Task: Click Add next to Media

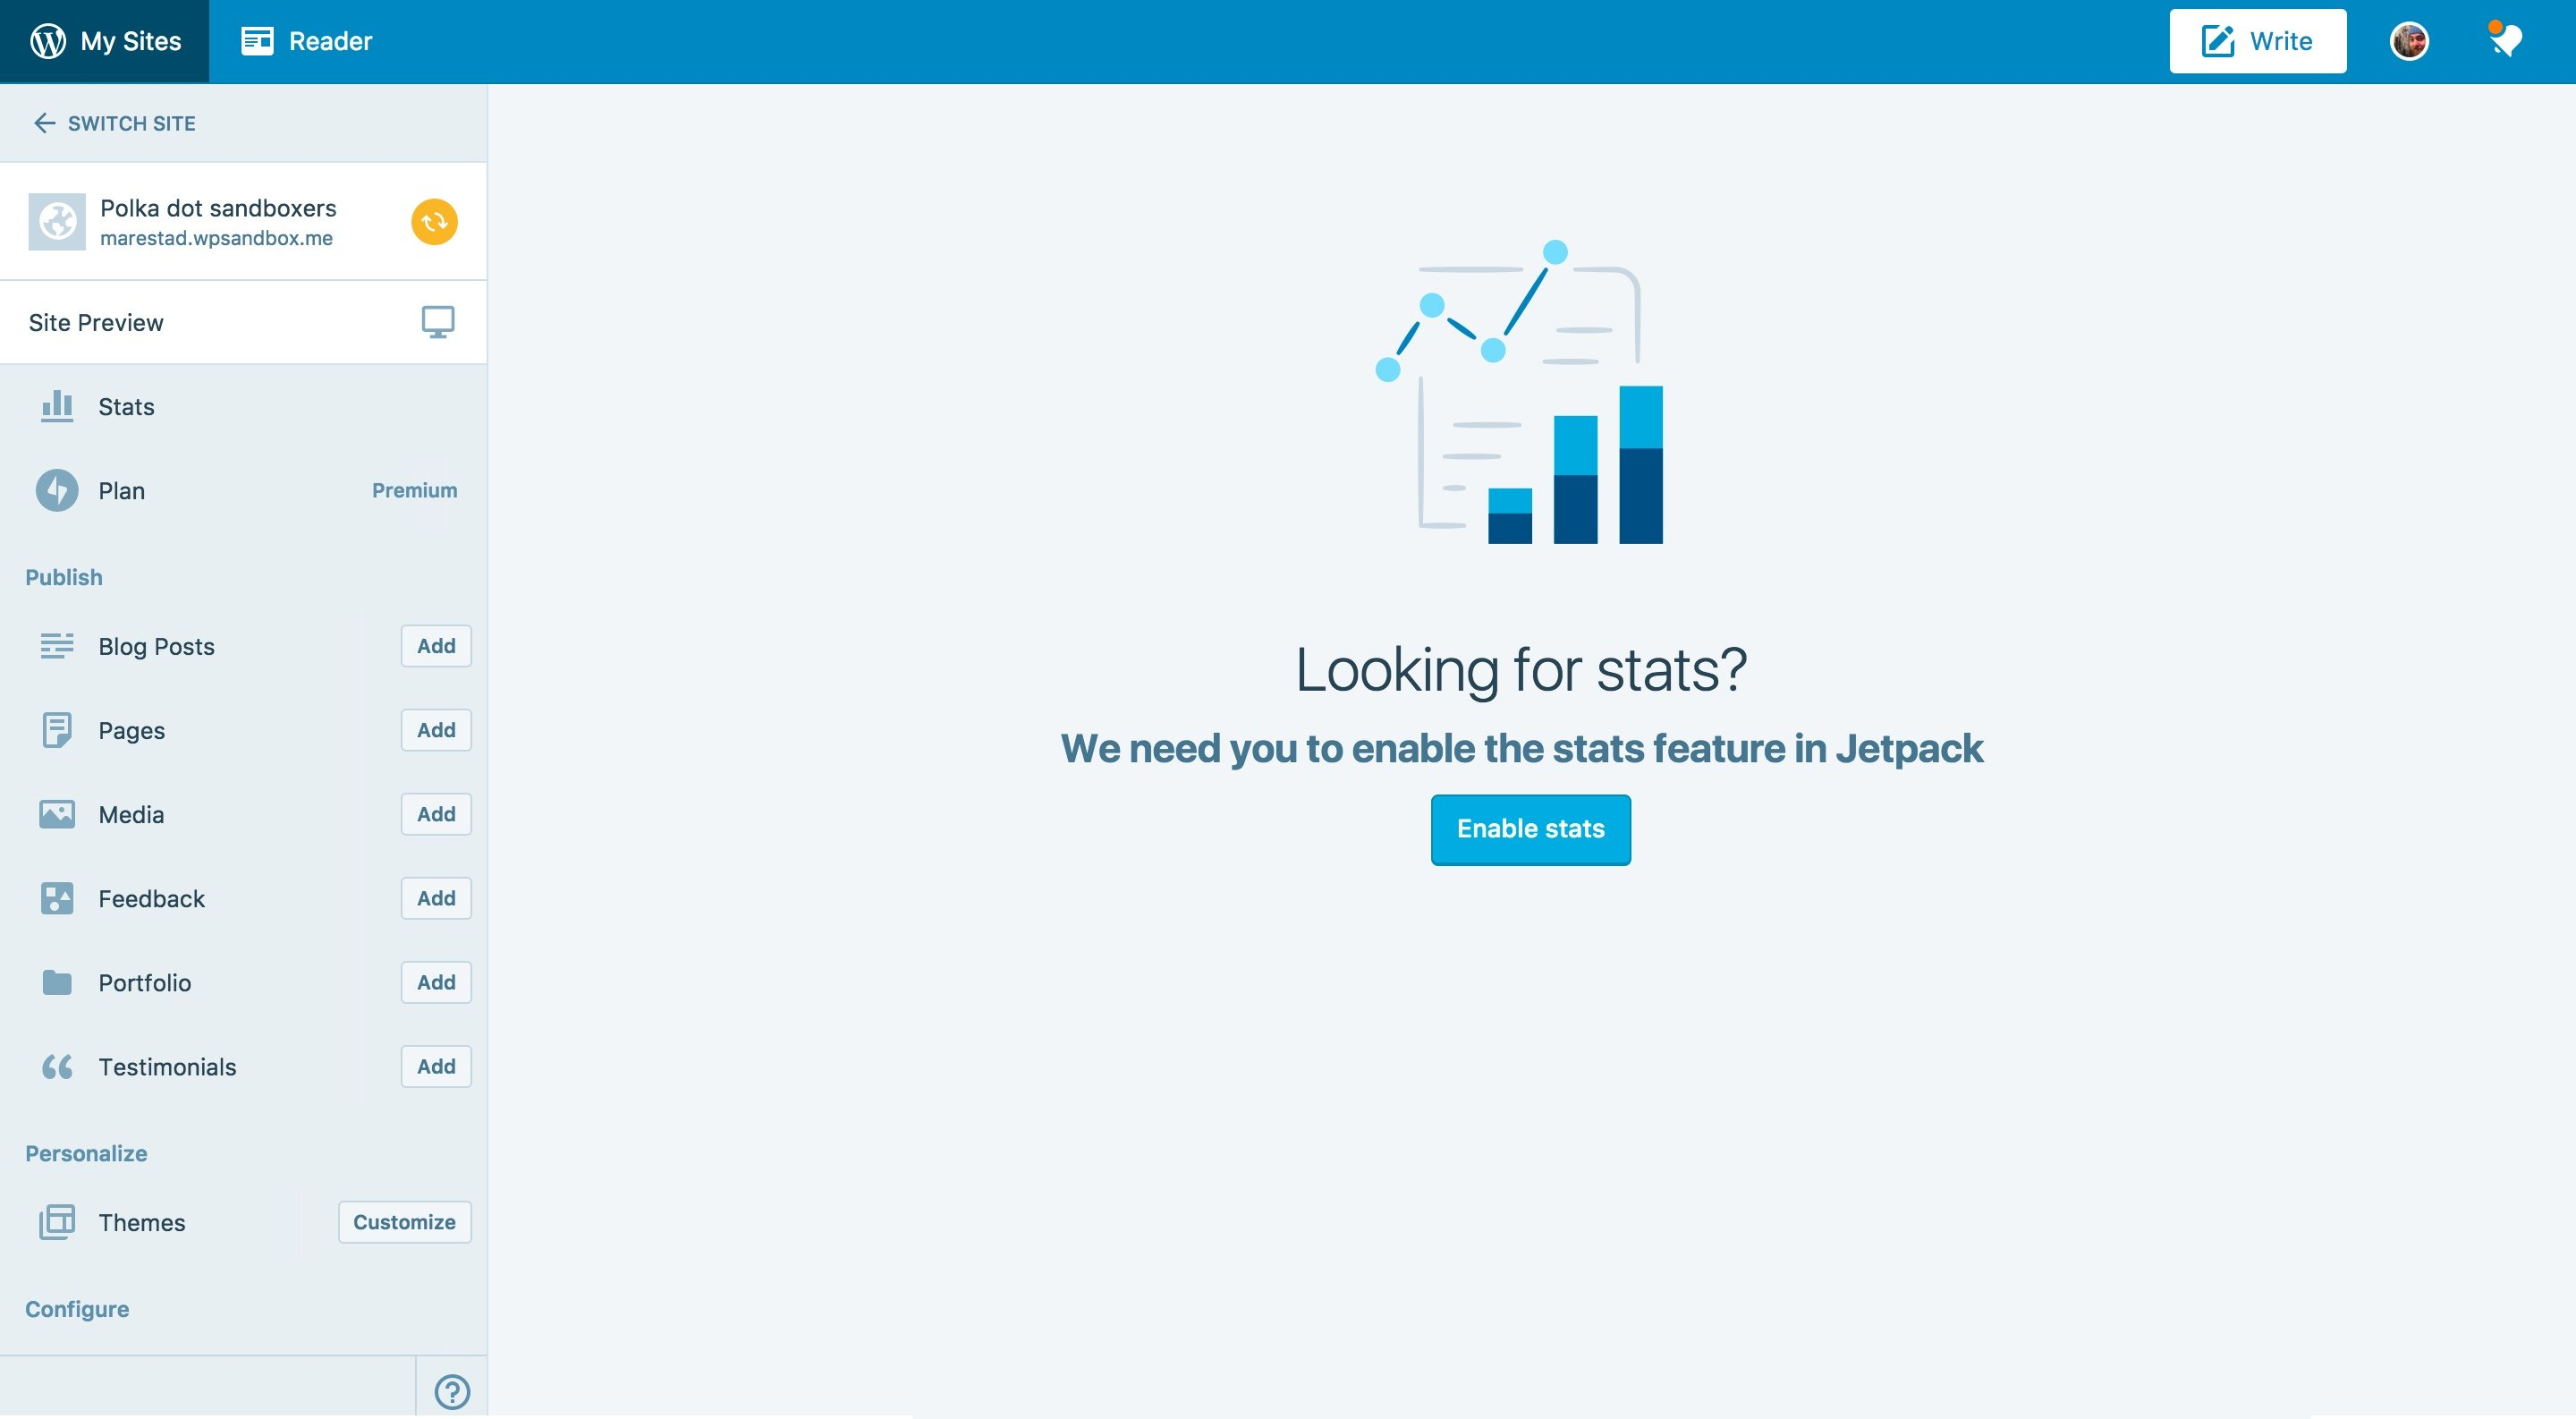Action: (x=436, y=814)
